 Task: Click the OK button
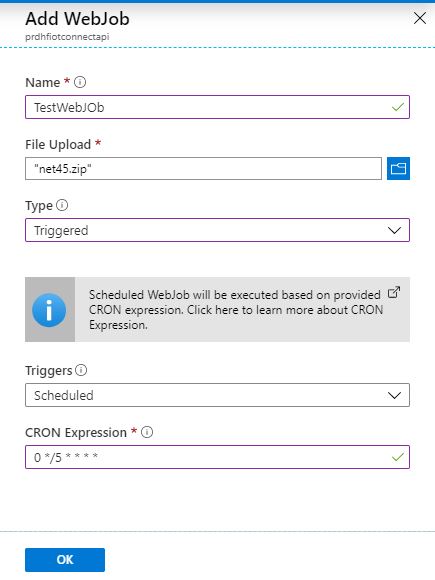tap(65, 560)
